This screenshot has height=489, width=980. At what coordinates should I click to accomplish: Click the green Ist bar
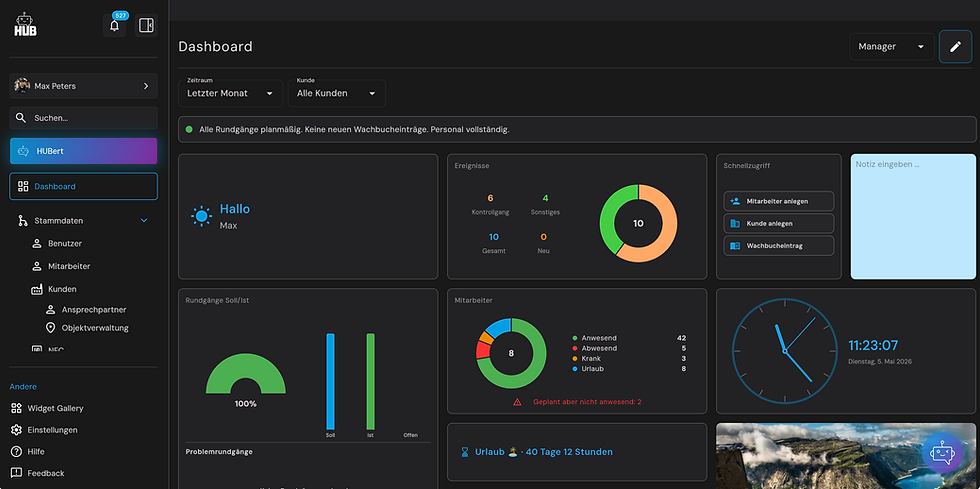coord(371,381)
